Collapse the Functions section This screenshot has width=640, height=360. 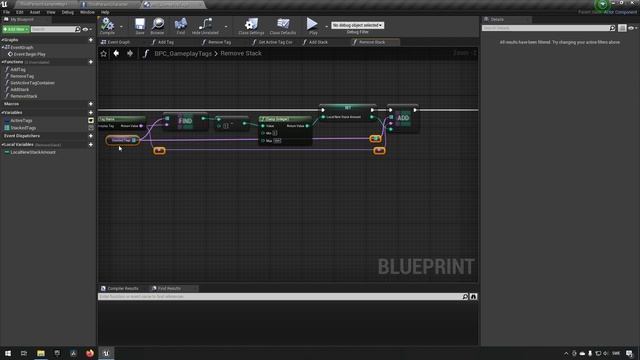pyautogui.click(x=2, y=62)
